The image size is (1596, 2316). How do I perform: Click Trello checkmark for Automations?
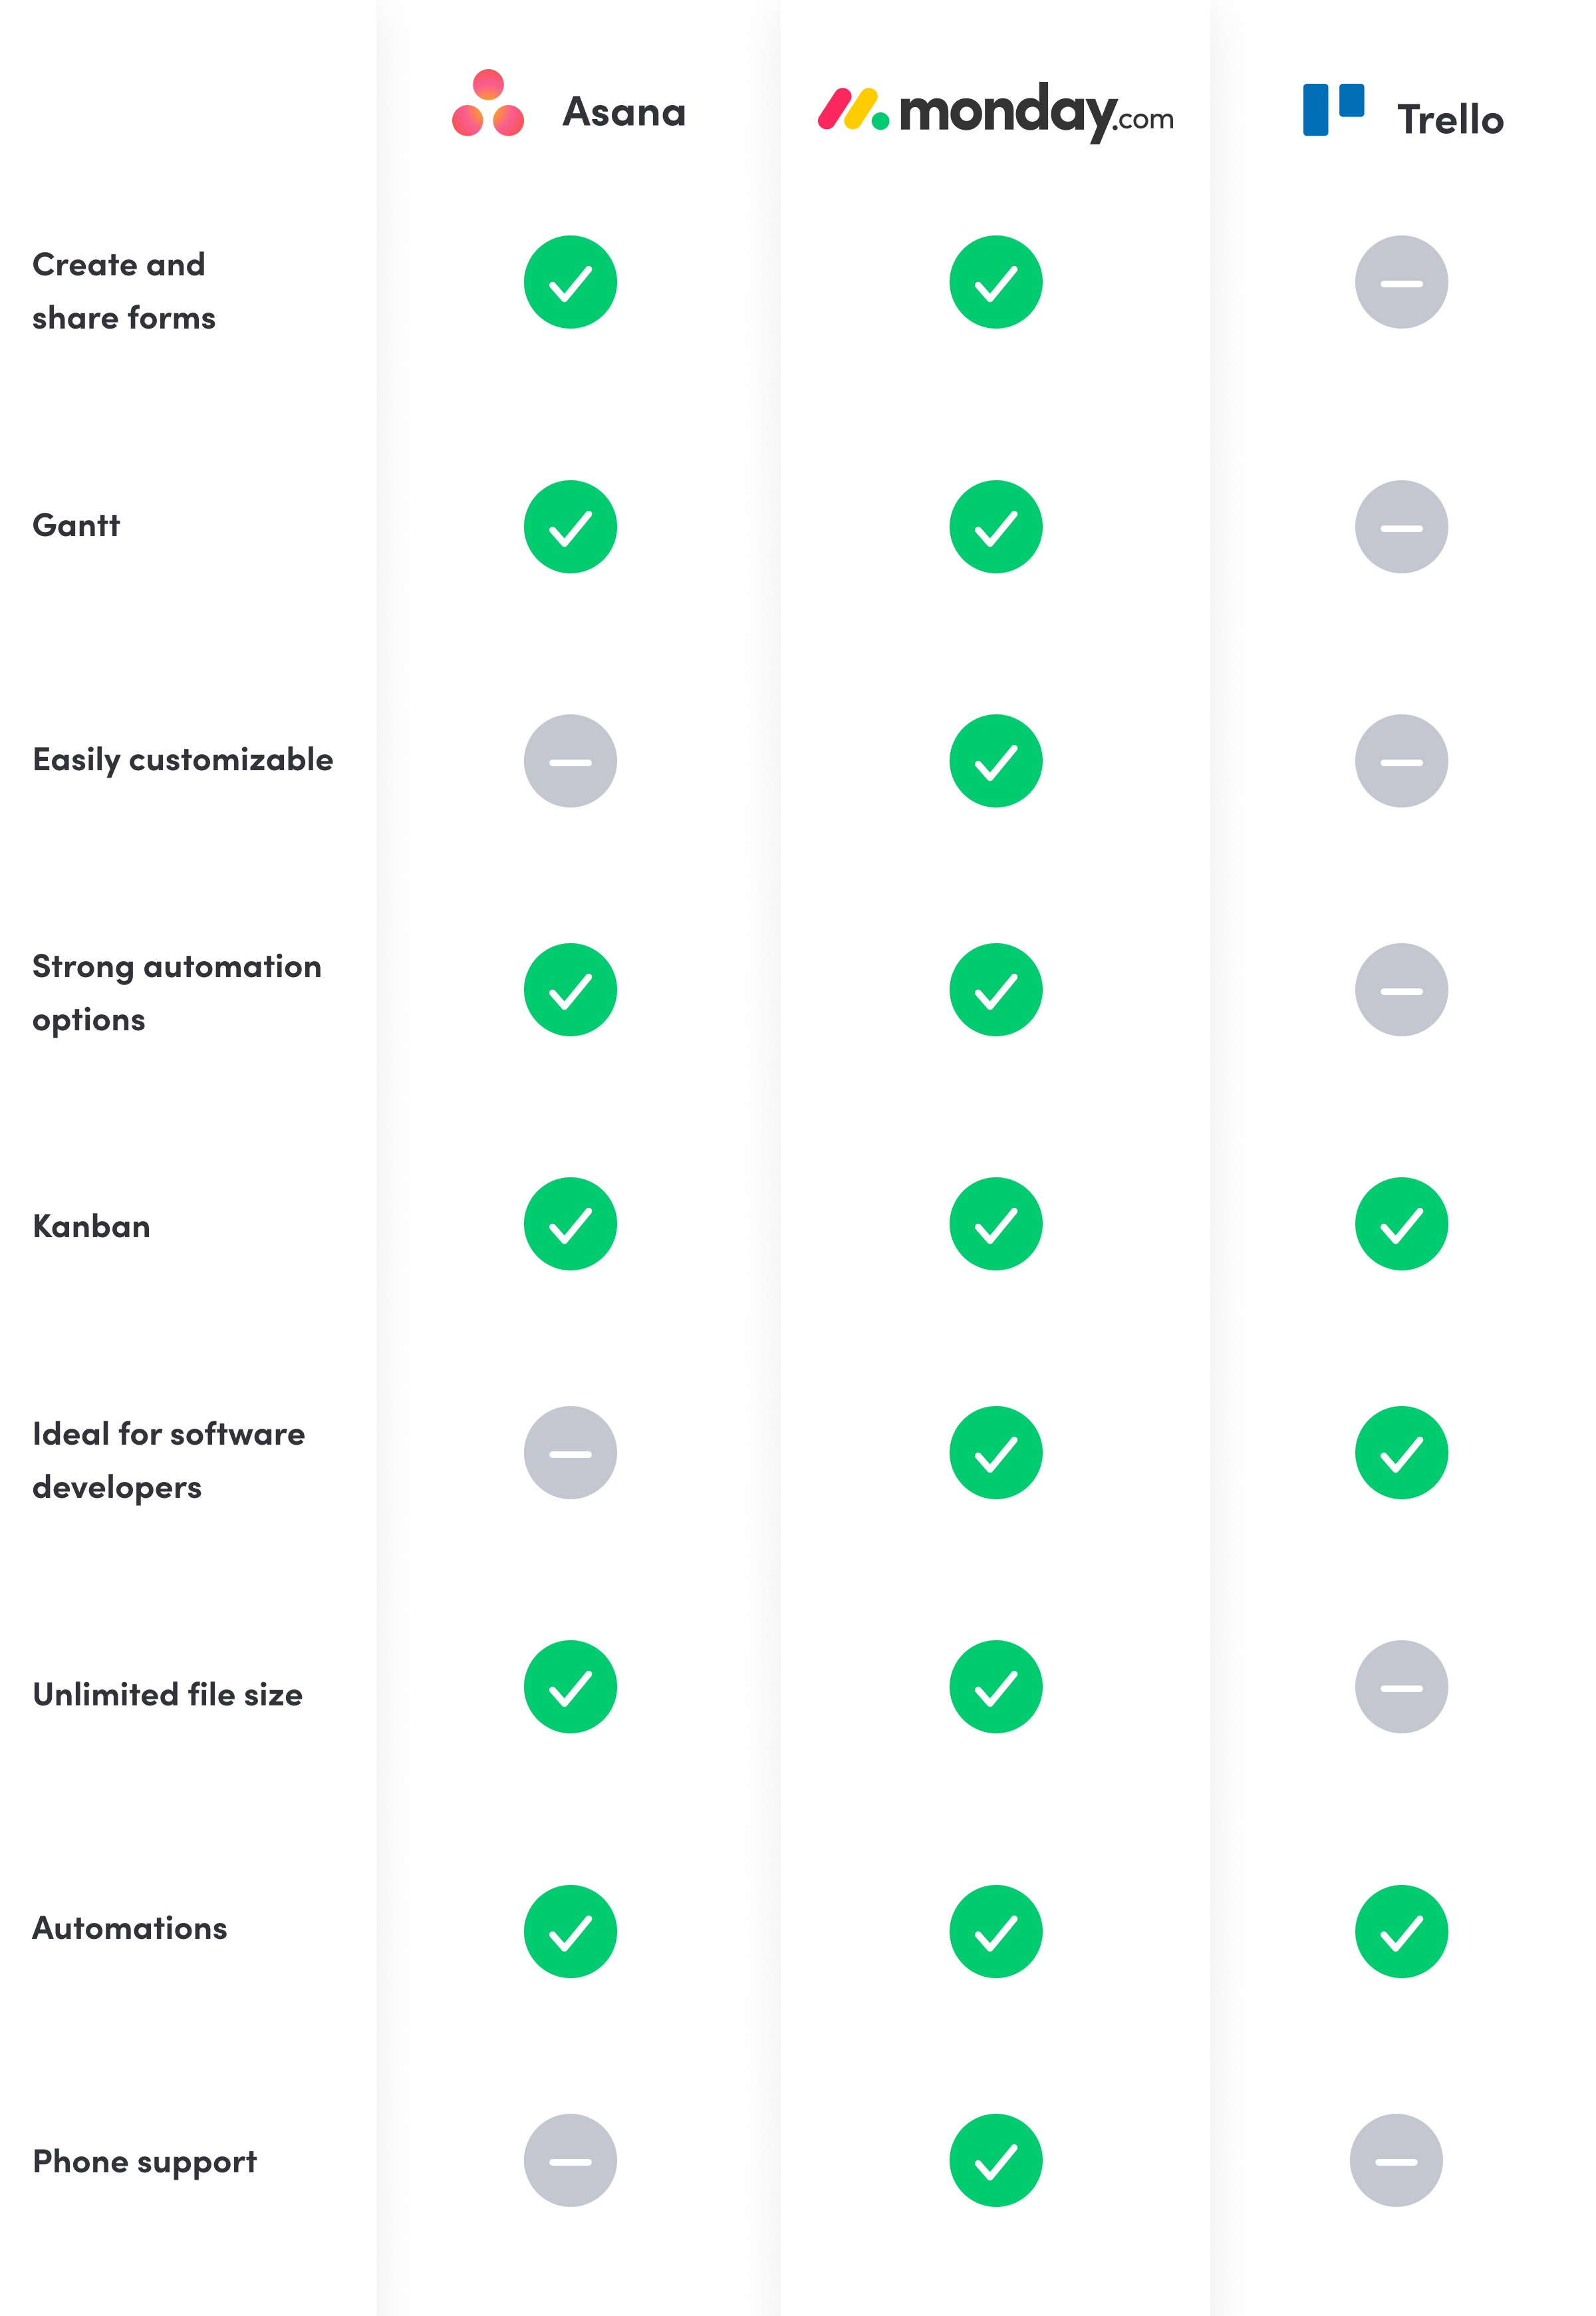[1402, 1931]
